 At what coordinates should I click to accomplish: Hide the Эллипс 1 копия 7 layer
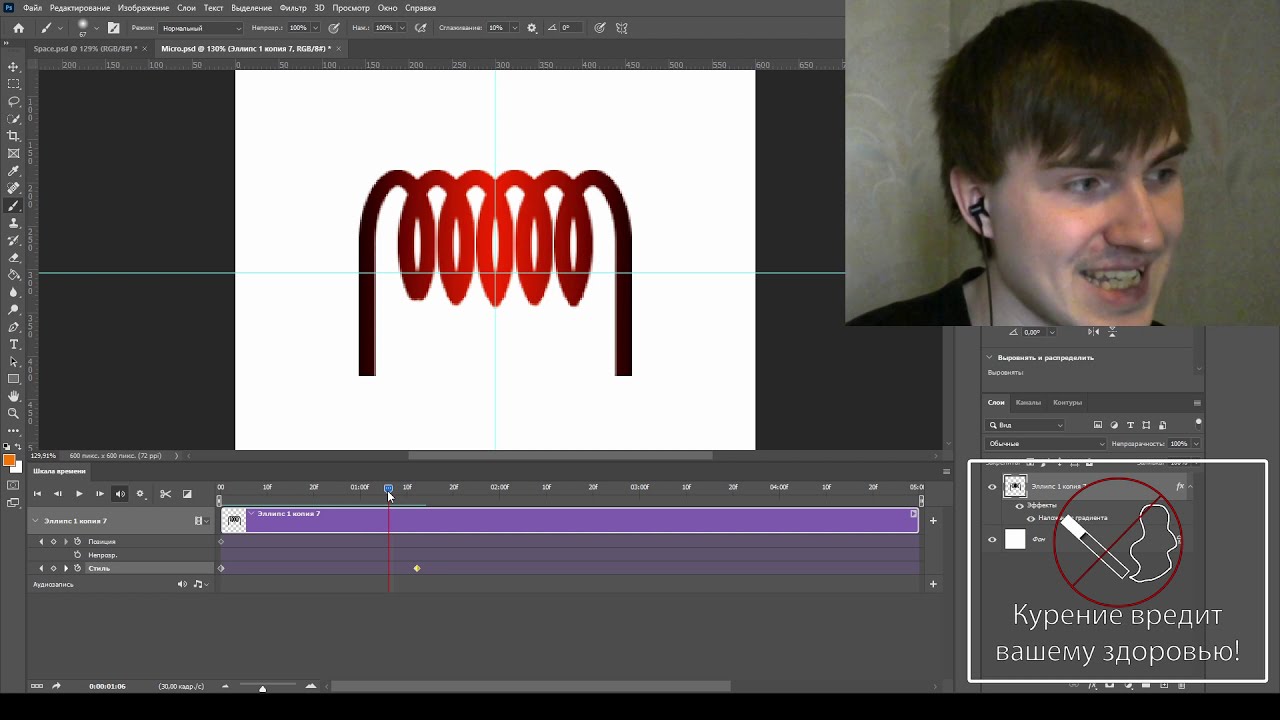coord(992,487)
